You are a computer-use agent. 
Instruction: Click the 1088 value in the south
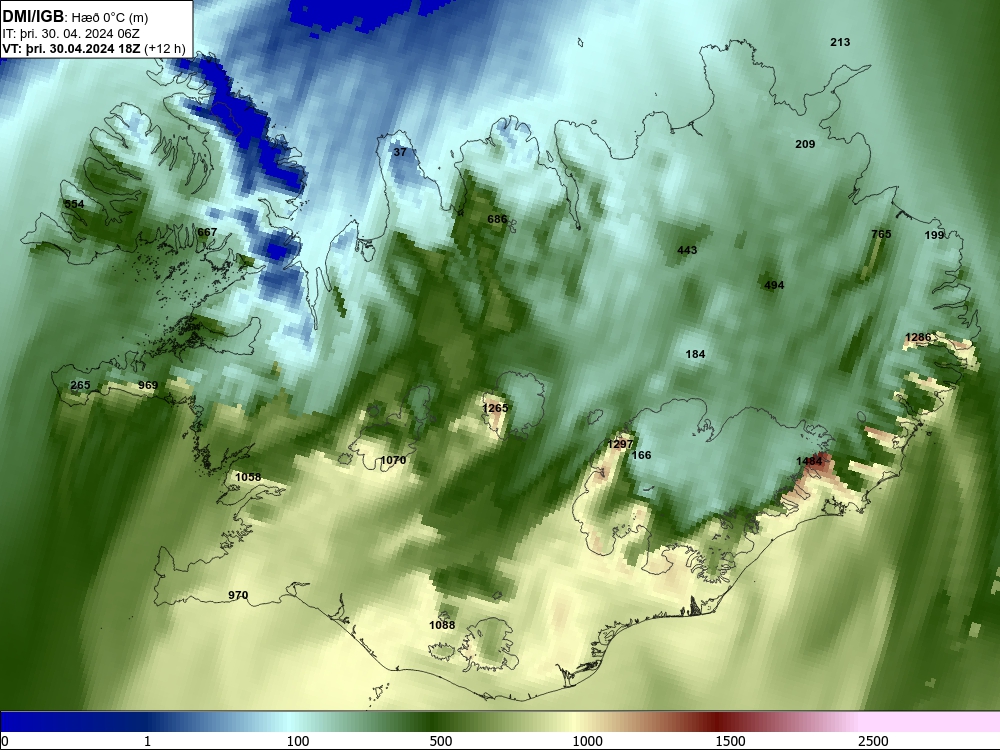442,625
